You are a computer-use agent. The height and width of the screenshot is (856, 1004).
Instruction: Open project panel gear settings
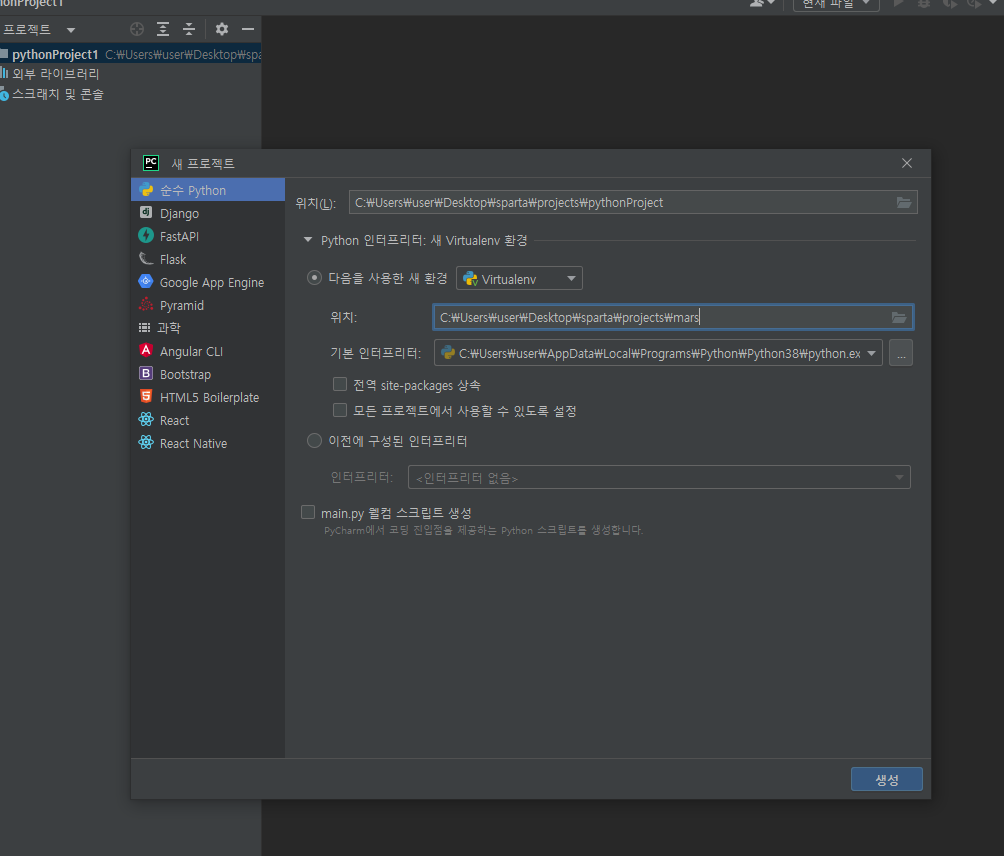pyautogui.click(x=222, y=29)
